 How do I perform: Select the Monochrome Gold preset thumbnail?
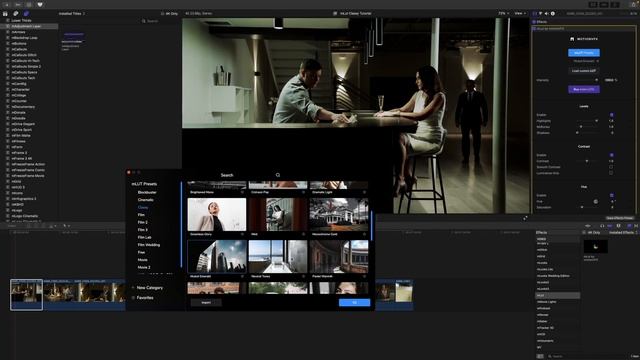(x=339, y=215)
